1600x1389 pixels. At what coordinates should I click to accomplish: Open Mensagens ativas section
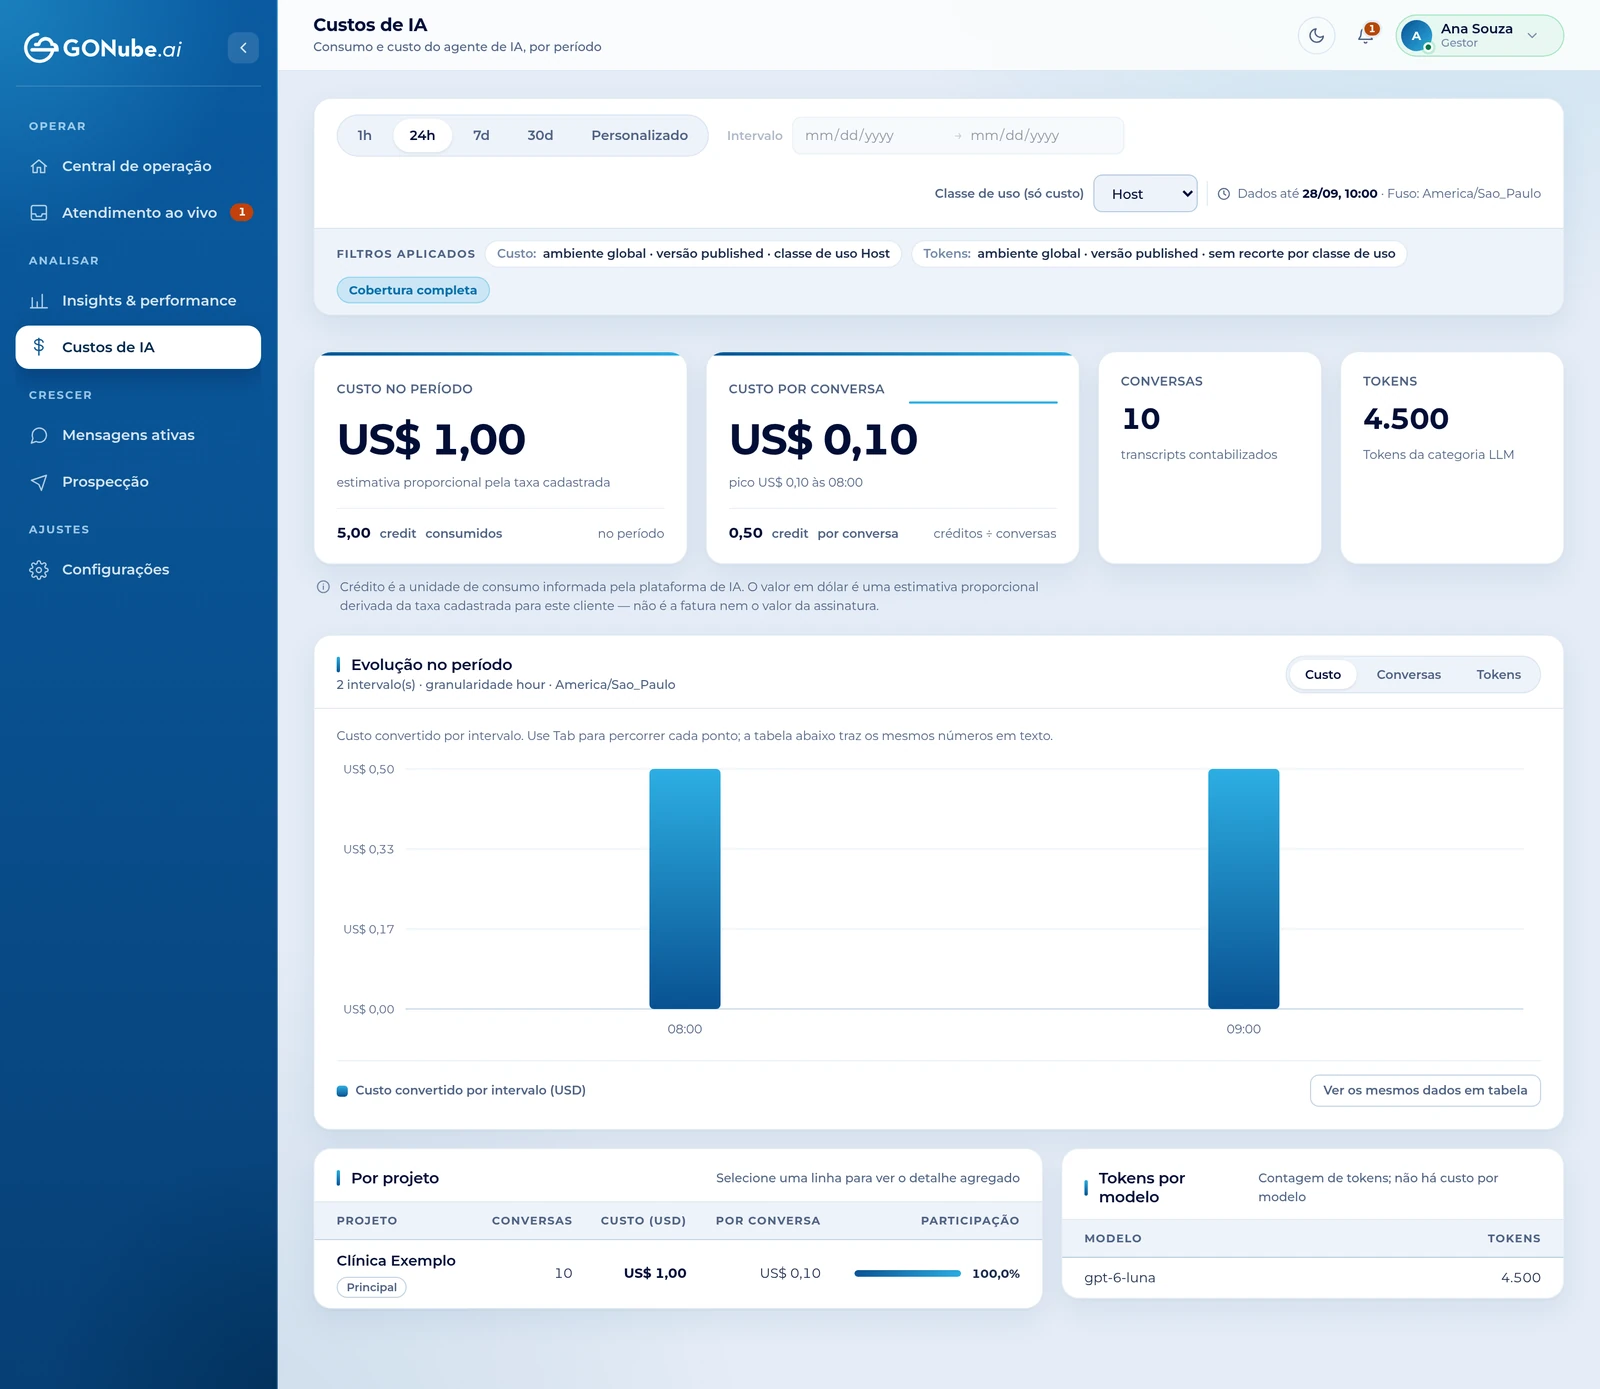[x=138, y=435]
